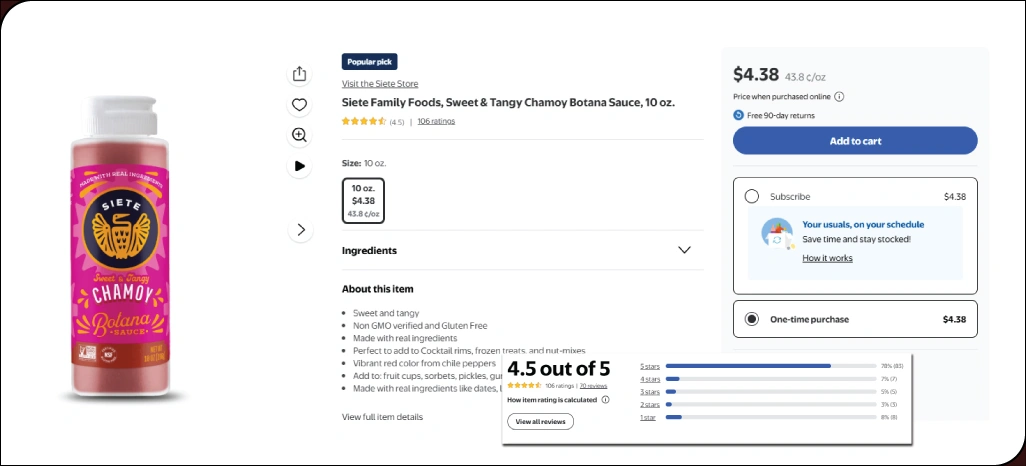The image size is (1026, 466).
Task: Add item to favorites with heart icon
Action: point(299,105)
